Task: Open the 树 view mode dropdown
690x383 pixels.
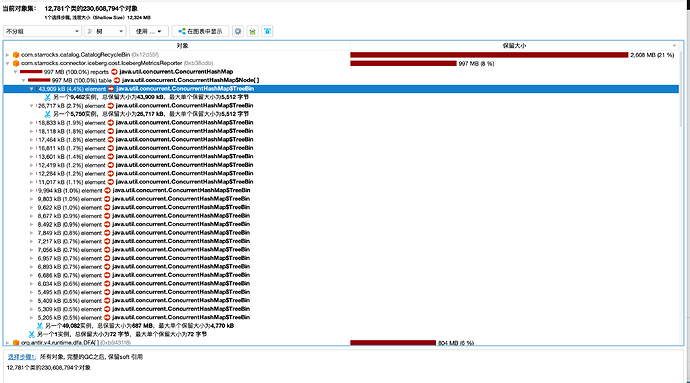Action: [106, 31]
